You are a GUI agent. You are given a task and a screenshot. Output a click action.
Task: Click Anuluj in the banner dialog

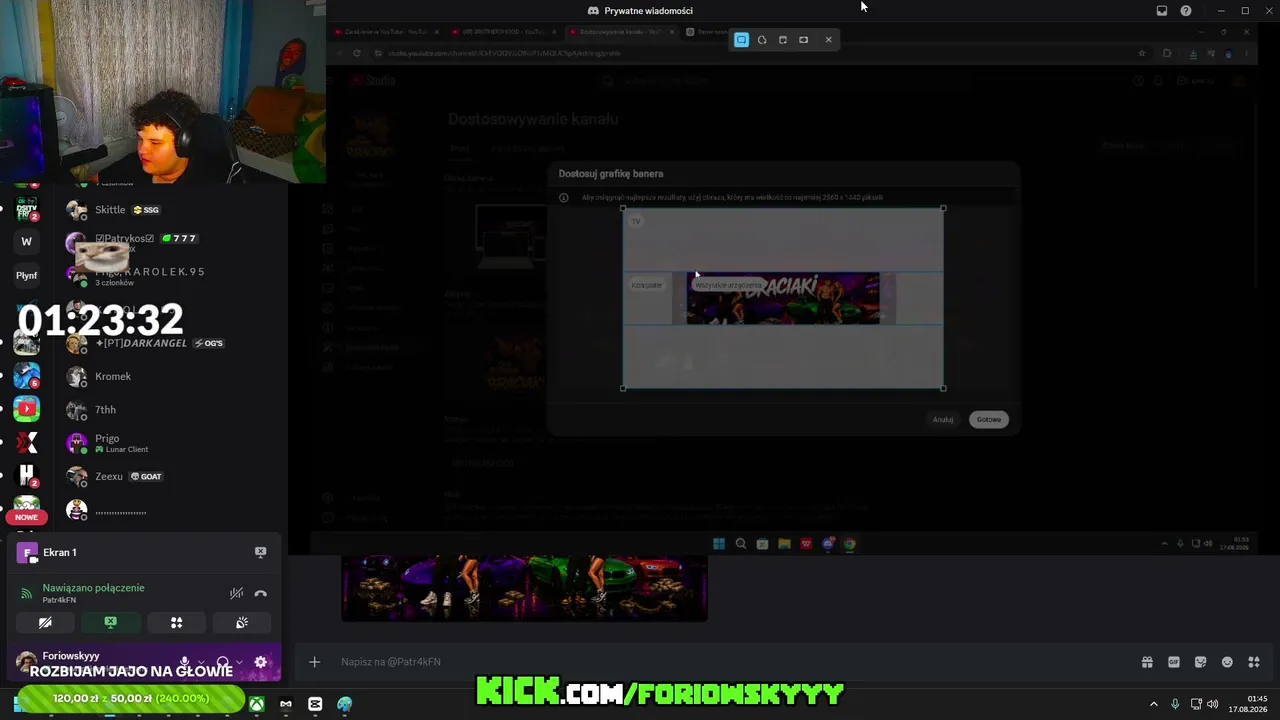pyautogui.click(x=943, y=420)
